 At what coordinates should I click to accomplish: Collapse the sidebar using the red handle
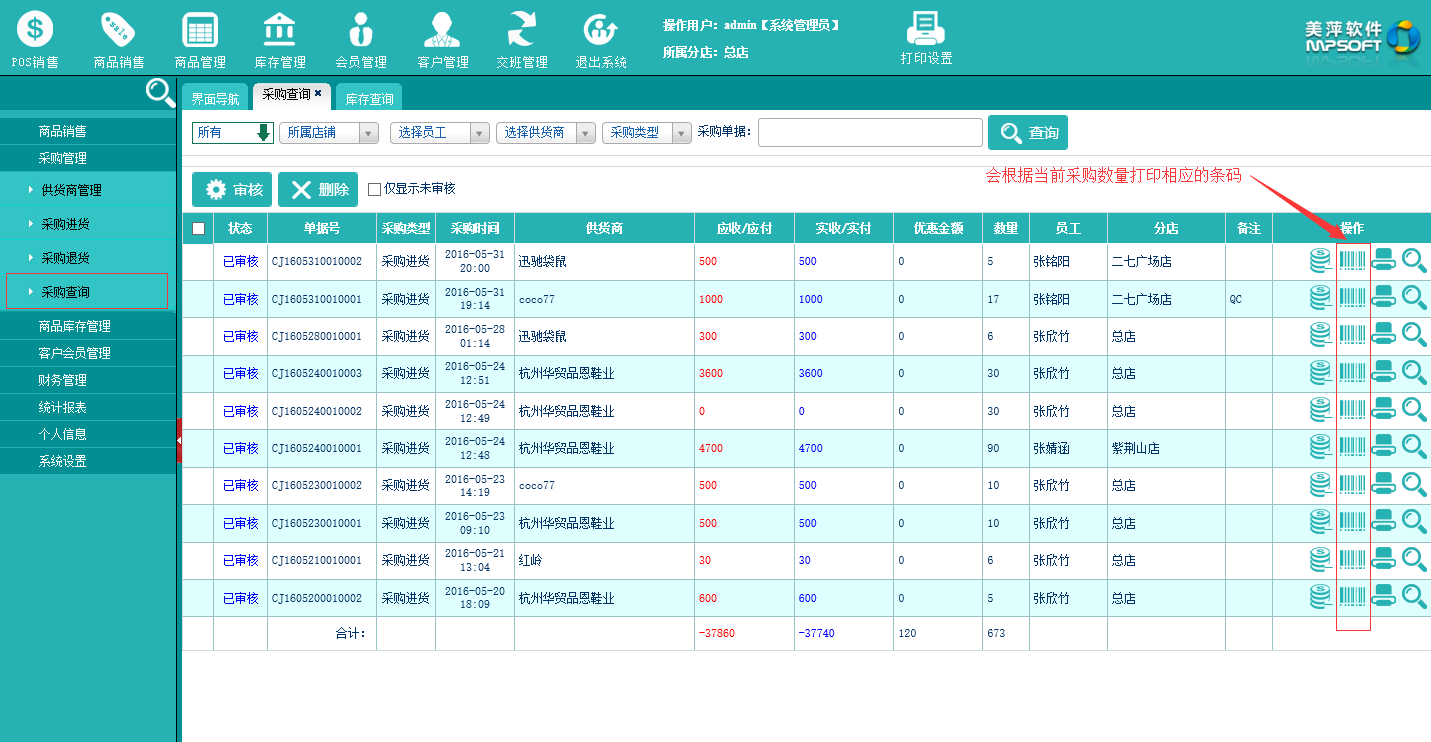pyautogui.click(x=179, y=440)
